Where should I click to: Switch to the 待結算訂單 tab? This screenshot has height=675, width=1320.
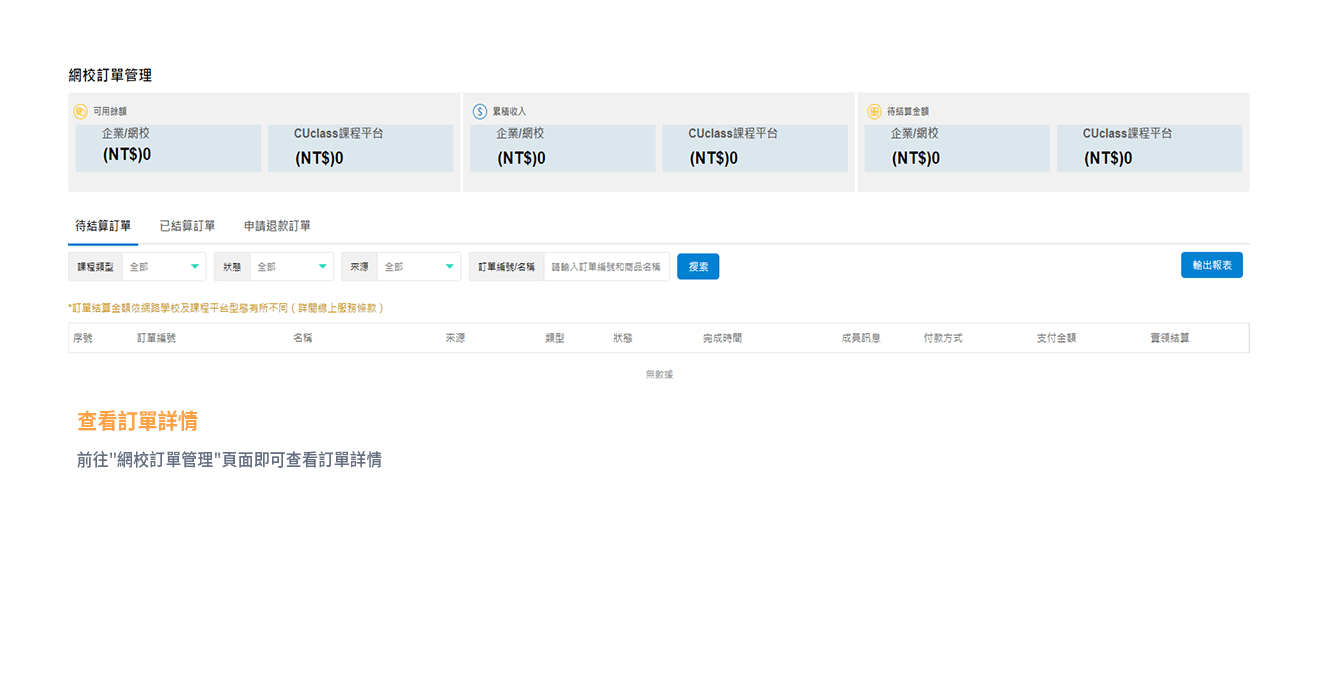103,226
